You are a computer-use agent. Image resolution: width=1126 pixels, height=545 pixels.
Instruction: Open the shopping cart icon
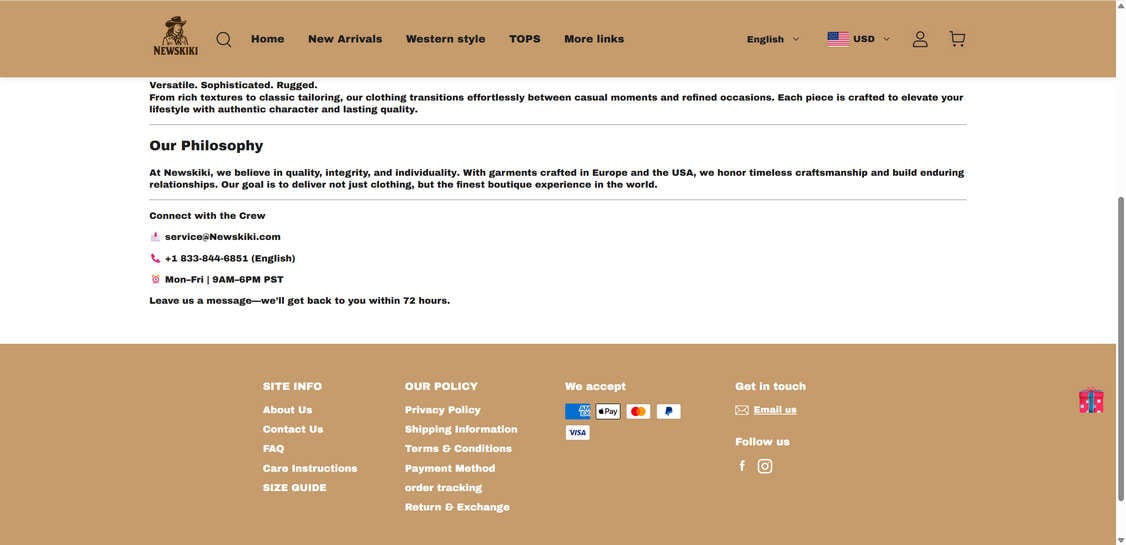pos(957,39)
